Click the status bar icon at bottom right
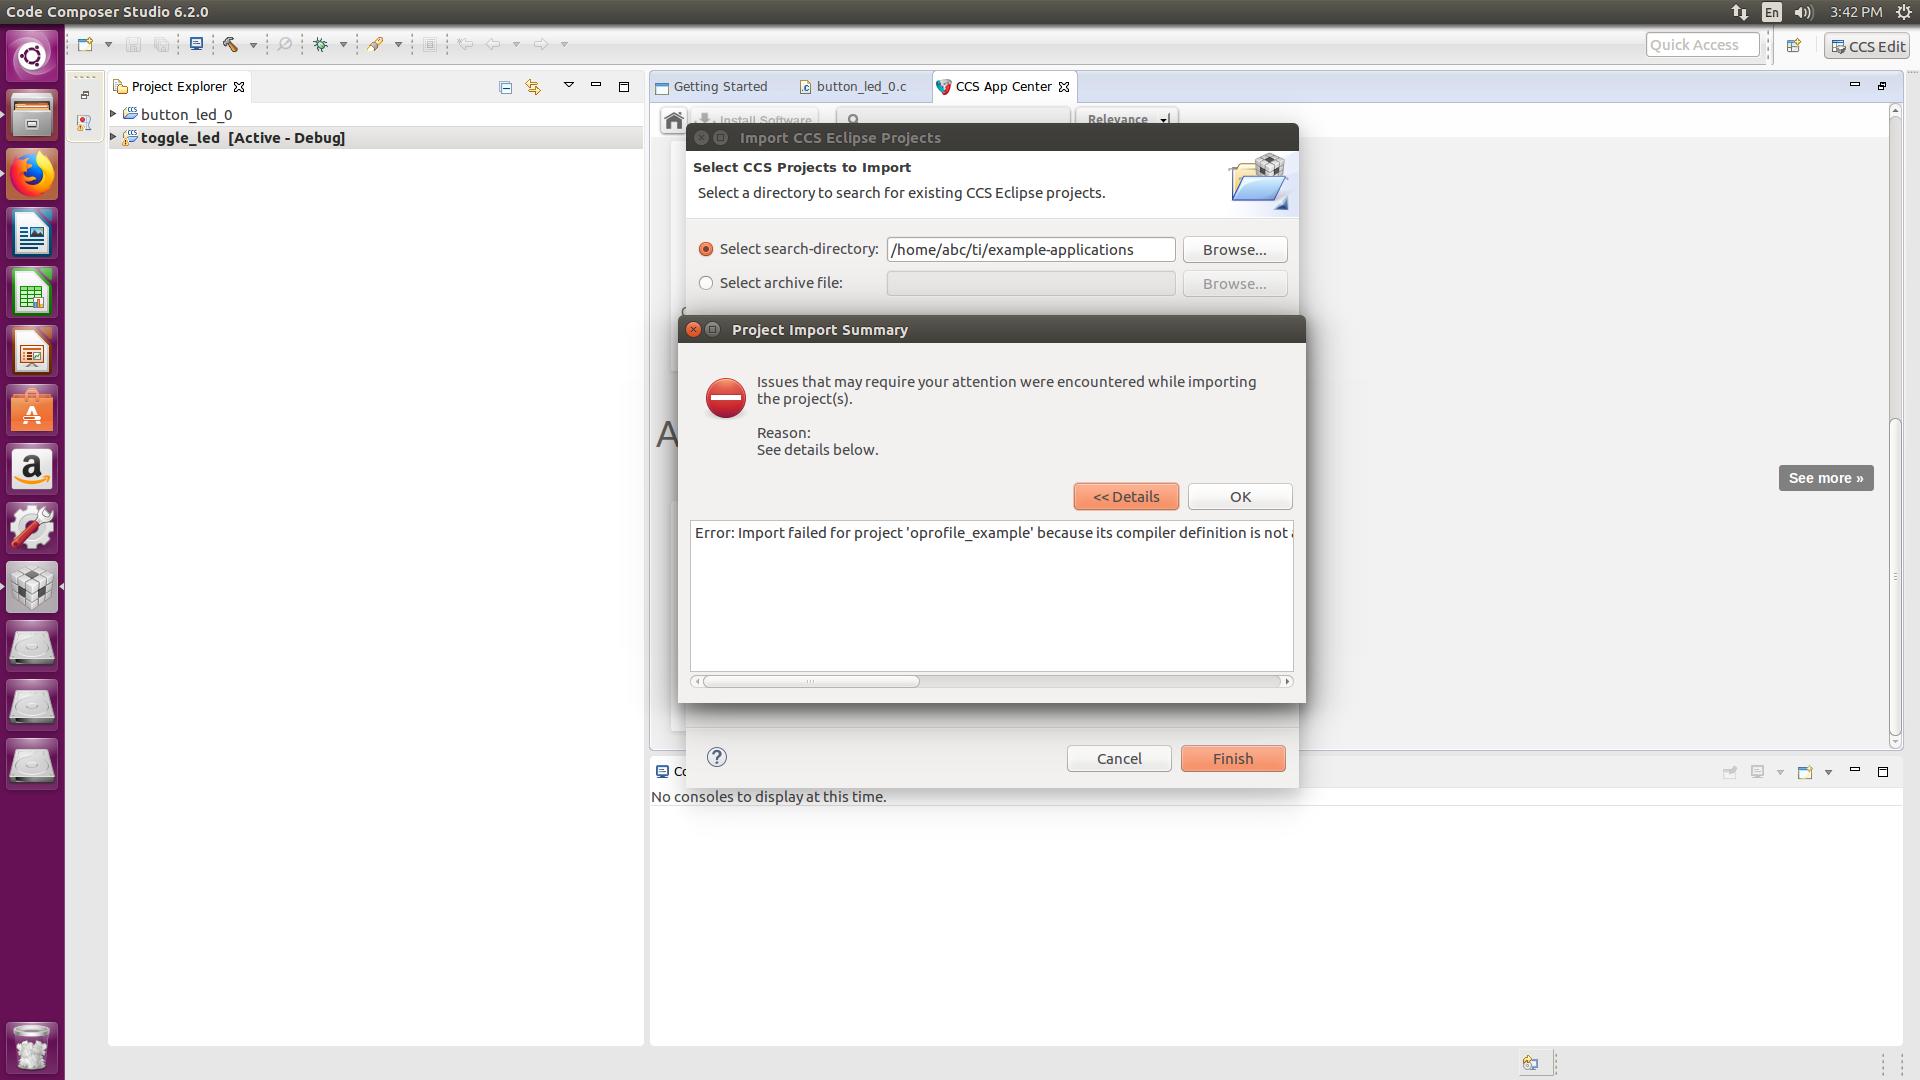Screen dimensions: 1920x1080 coord(1530,1063)
